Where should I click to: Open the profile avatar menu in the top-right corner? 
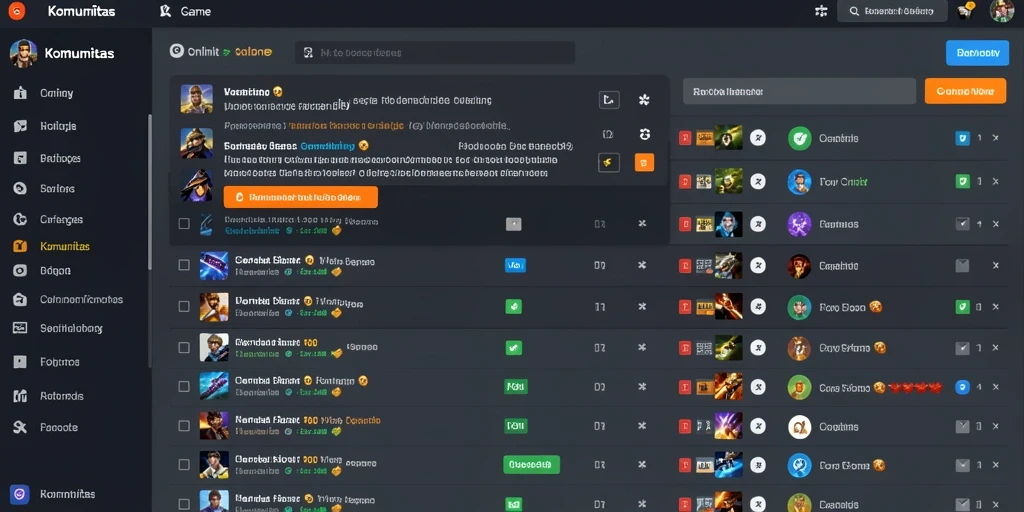click(x=1002, y=11)
